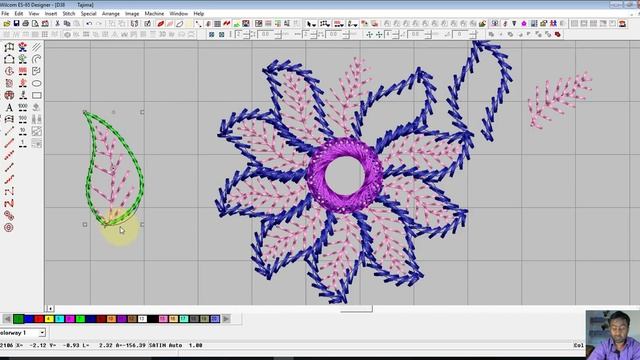The width and height of the screenshot is (640, 360).
Task: Pick the red color swatch 3
Action: [39, 319]
